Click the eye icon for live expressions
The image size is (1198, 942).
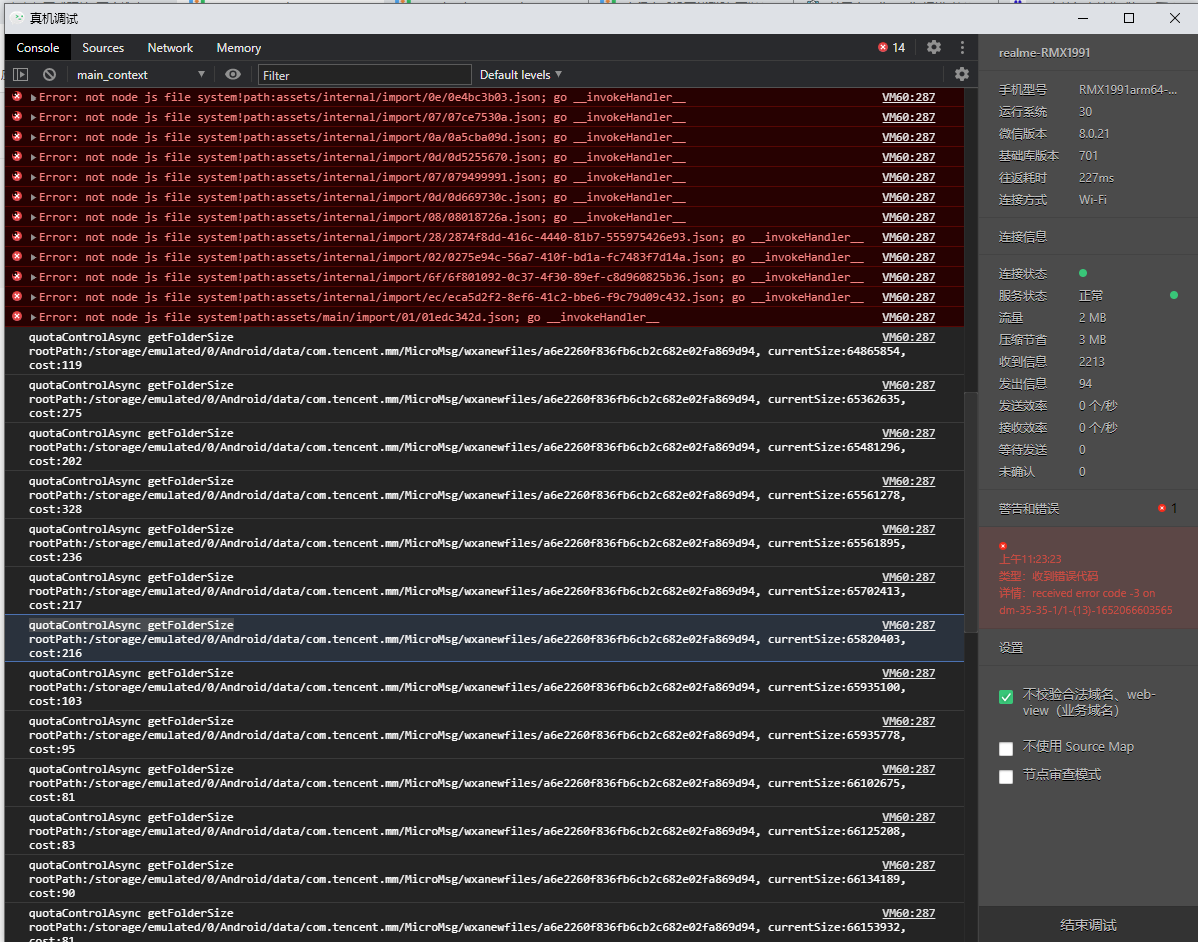pos(233,74)
